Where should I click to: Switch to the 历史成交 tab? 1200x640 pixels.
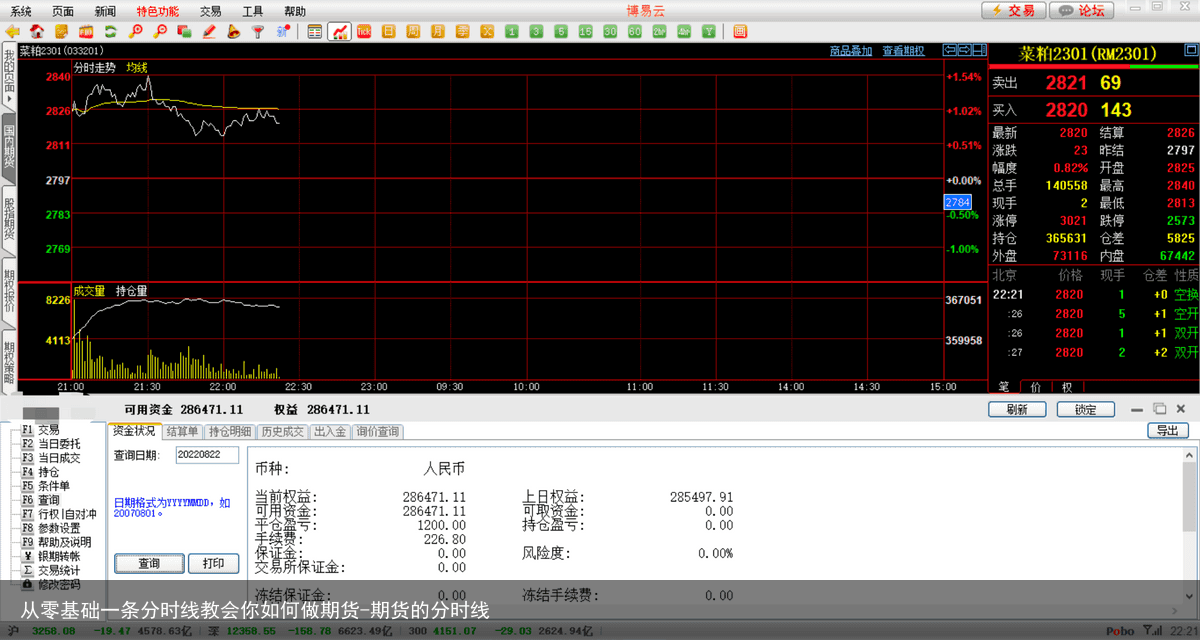click(283, 432)
